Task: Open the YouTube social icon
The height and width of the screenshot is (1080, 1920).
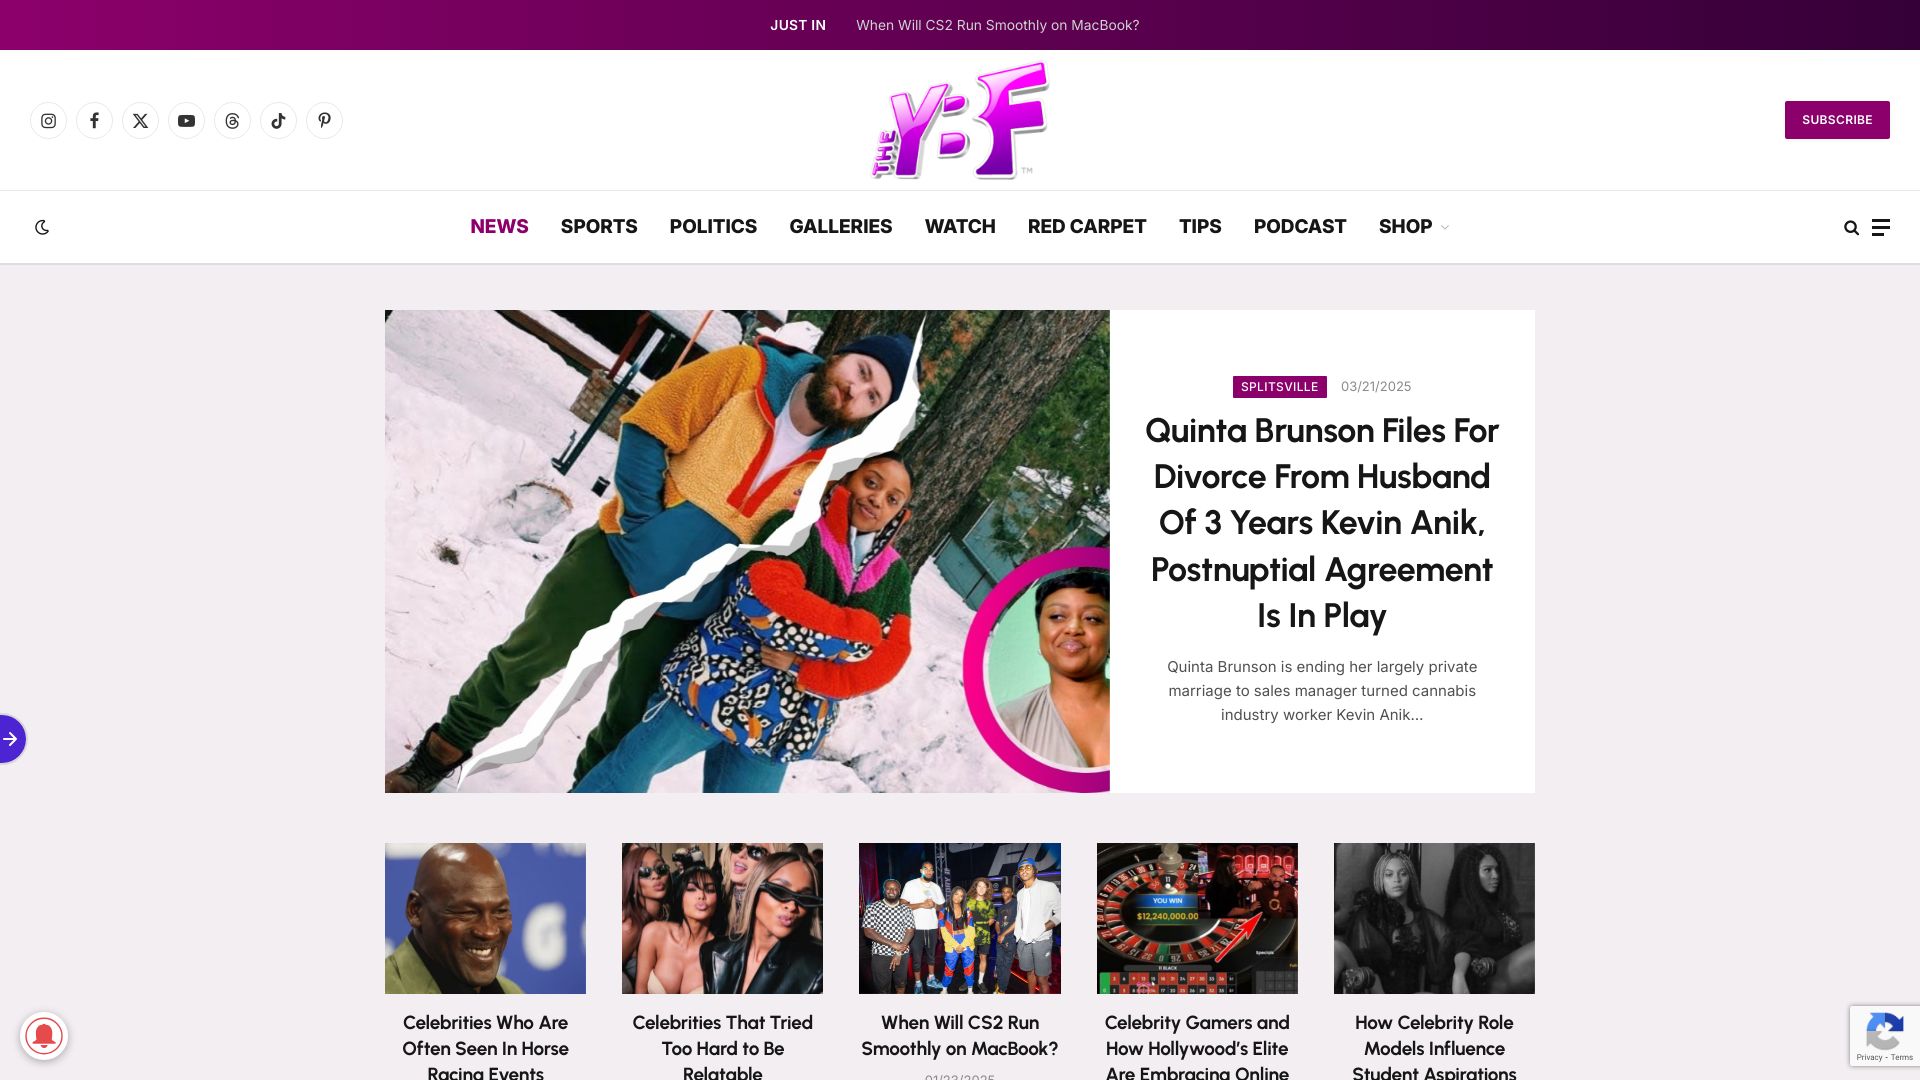Action: pyautogui.click(x=186, y=121)
